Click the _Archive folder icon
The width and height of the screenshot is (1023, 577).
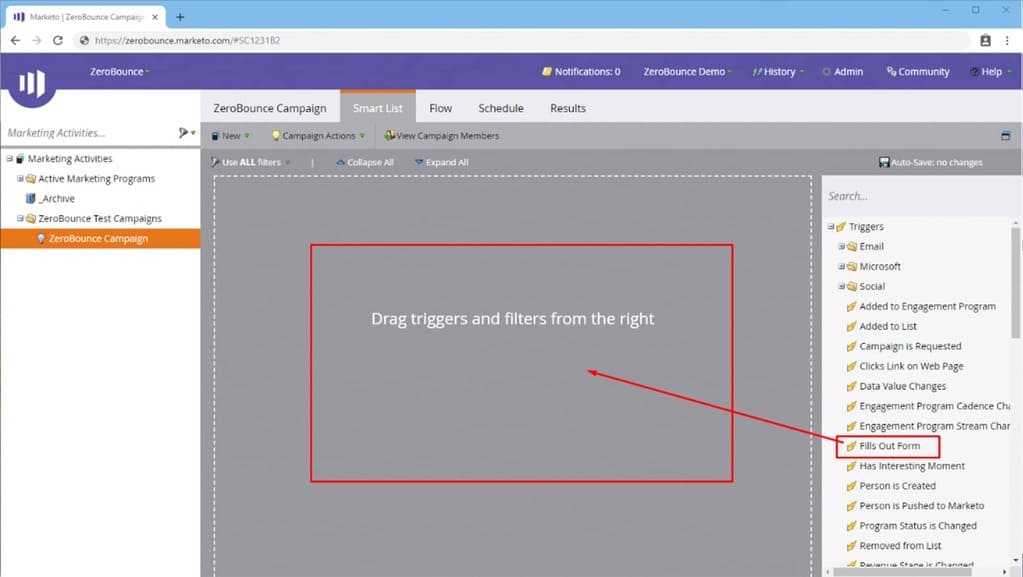30,198
